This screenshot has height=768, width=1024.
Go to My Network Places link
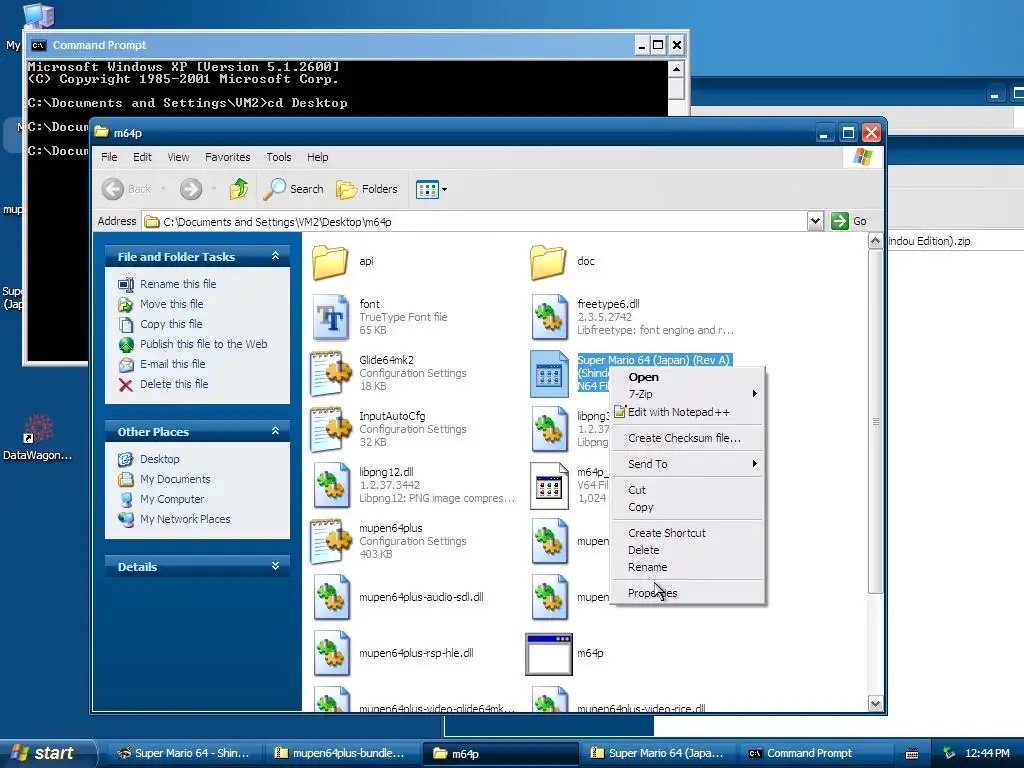(185, 519)
